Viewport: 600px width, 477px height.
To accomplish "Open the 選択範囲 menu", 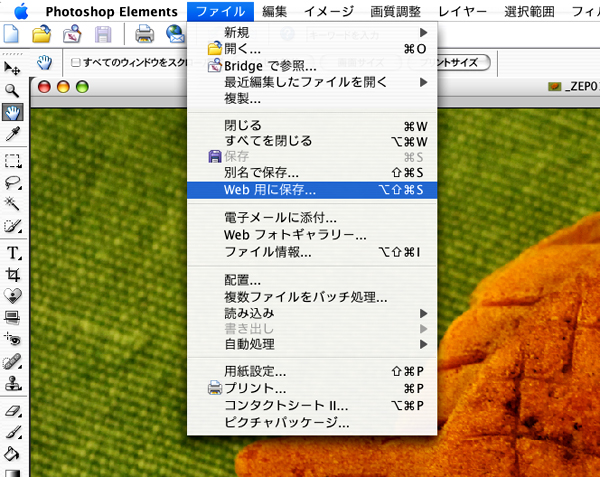I will click(x=529, y=11).
